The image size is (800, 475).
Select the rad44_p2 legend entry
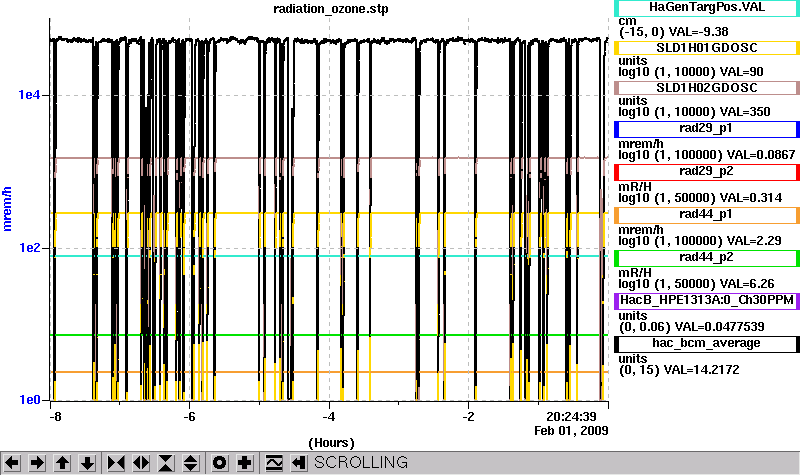(707, 258)
